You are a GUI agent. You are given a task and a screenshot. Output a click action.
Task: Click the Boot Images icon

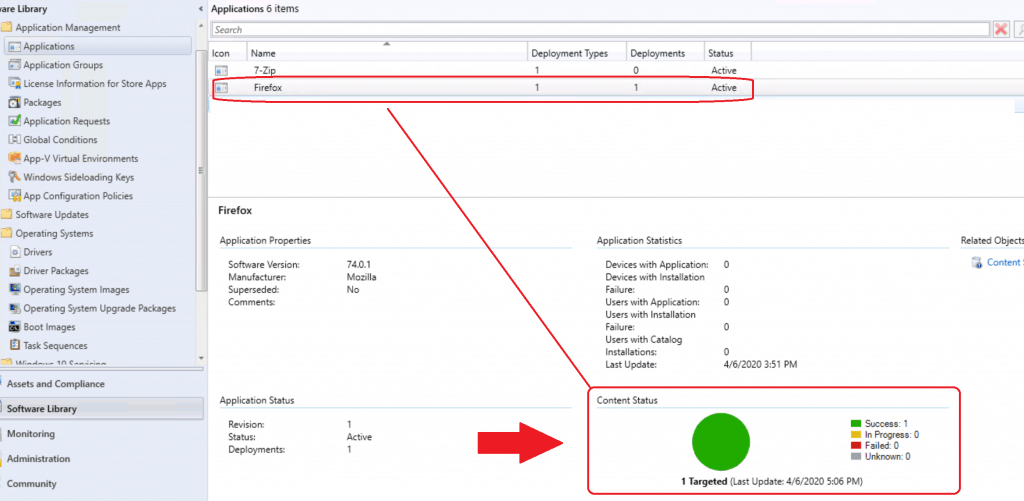click(14, 327)
